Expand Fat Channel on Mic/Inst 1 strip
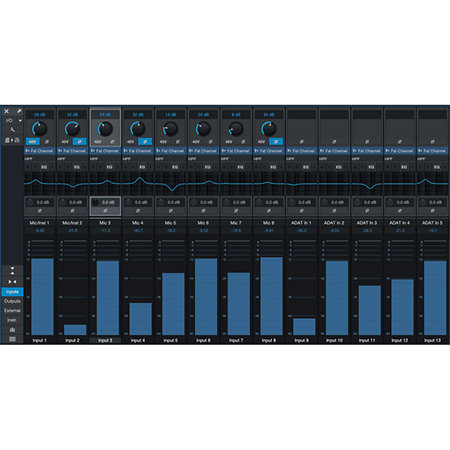Image resolution: width=450 pixels, height=450 pixels. pyautogui.click(x=40, y=151)
